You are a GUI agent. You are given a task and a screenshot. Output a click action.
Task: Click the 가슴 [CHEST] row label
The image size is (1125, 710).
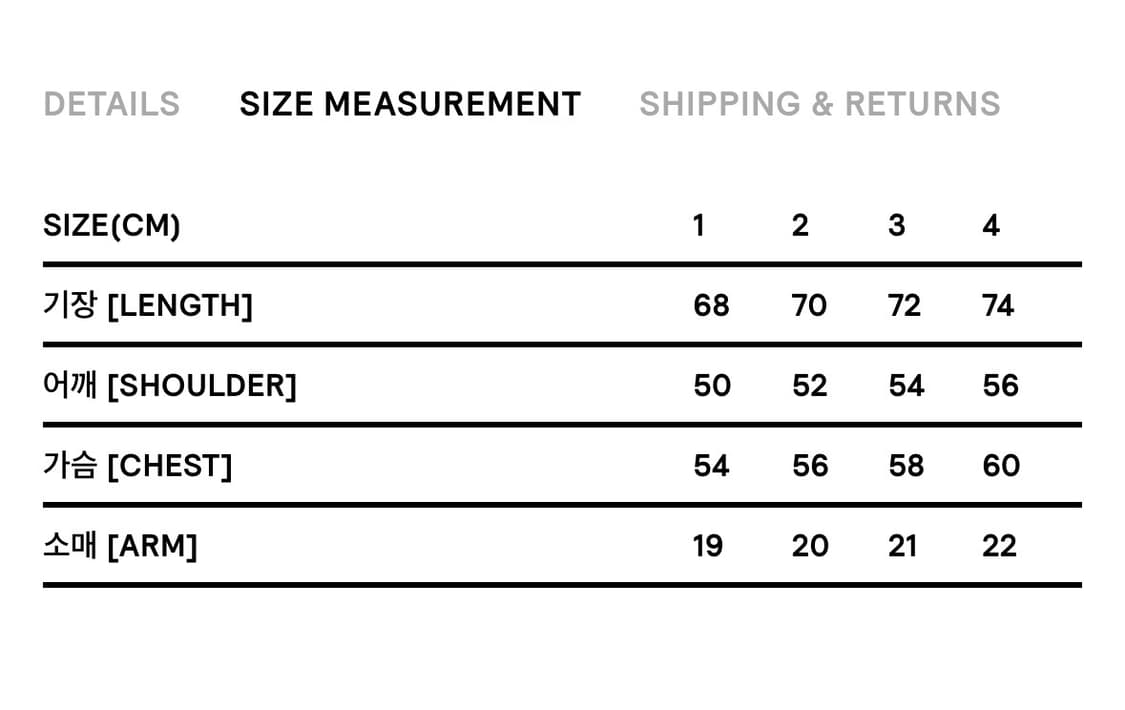[138, 466]
